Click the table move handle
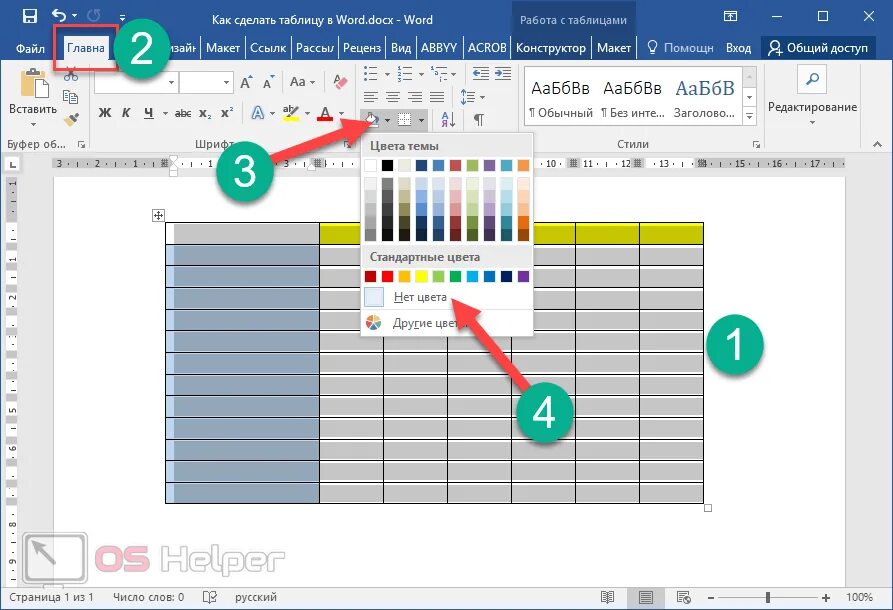893x610 pixels. pyautogui.click(x=158, y=215)
